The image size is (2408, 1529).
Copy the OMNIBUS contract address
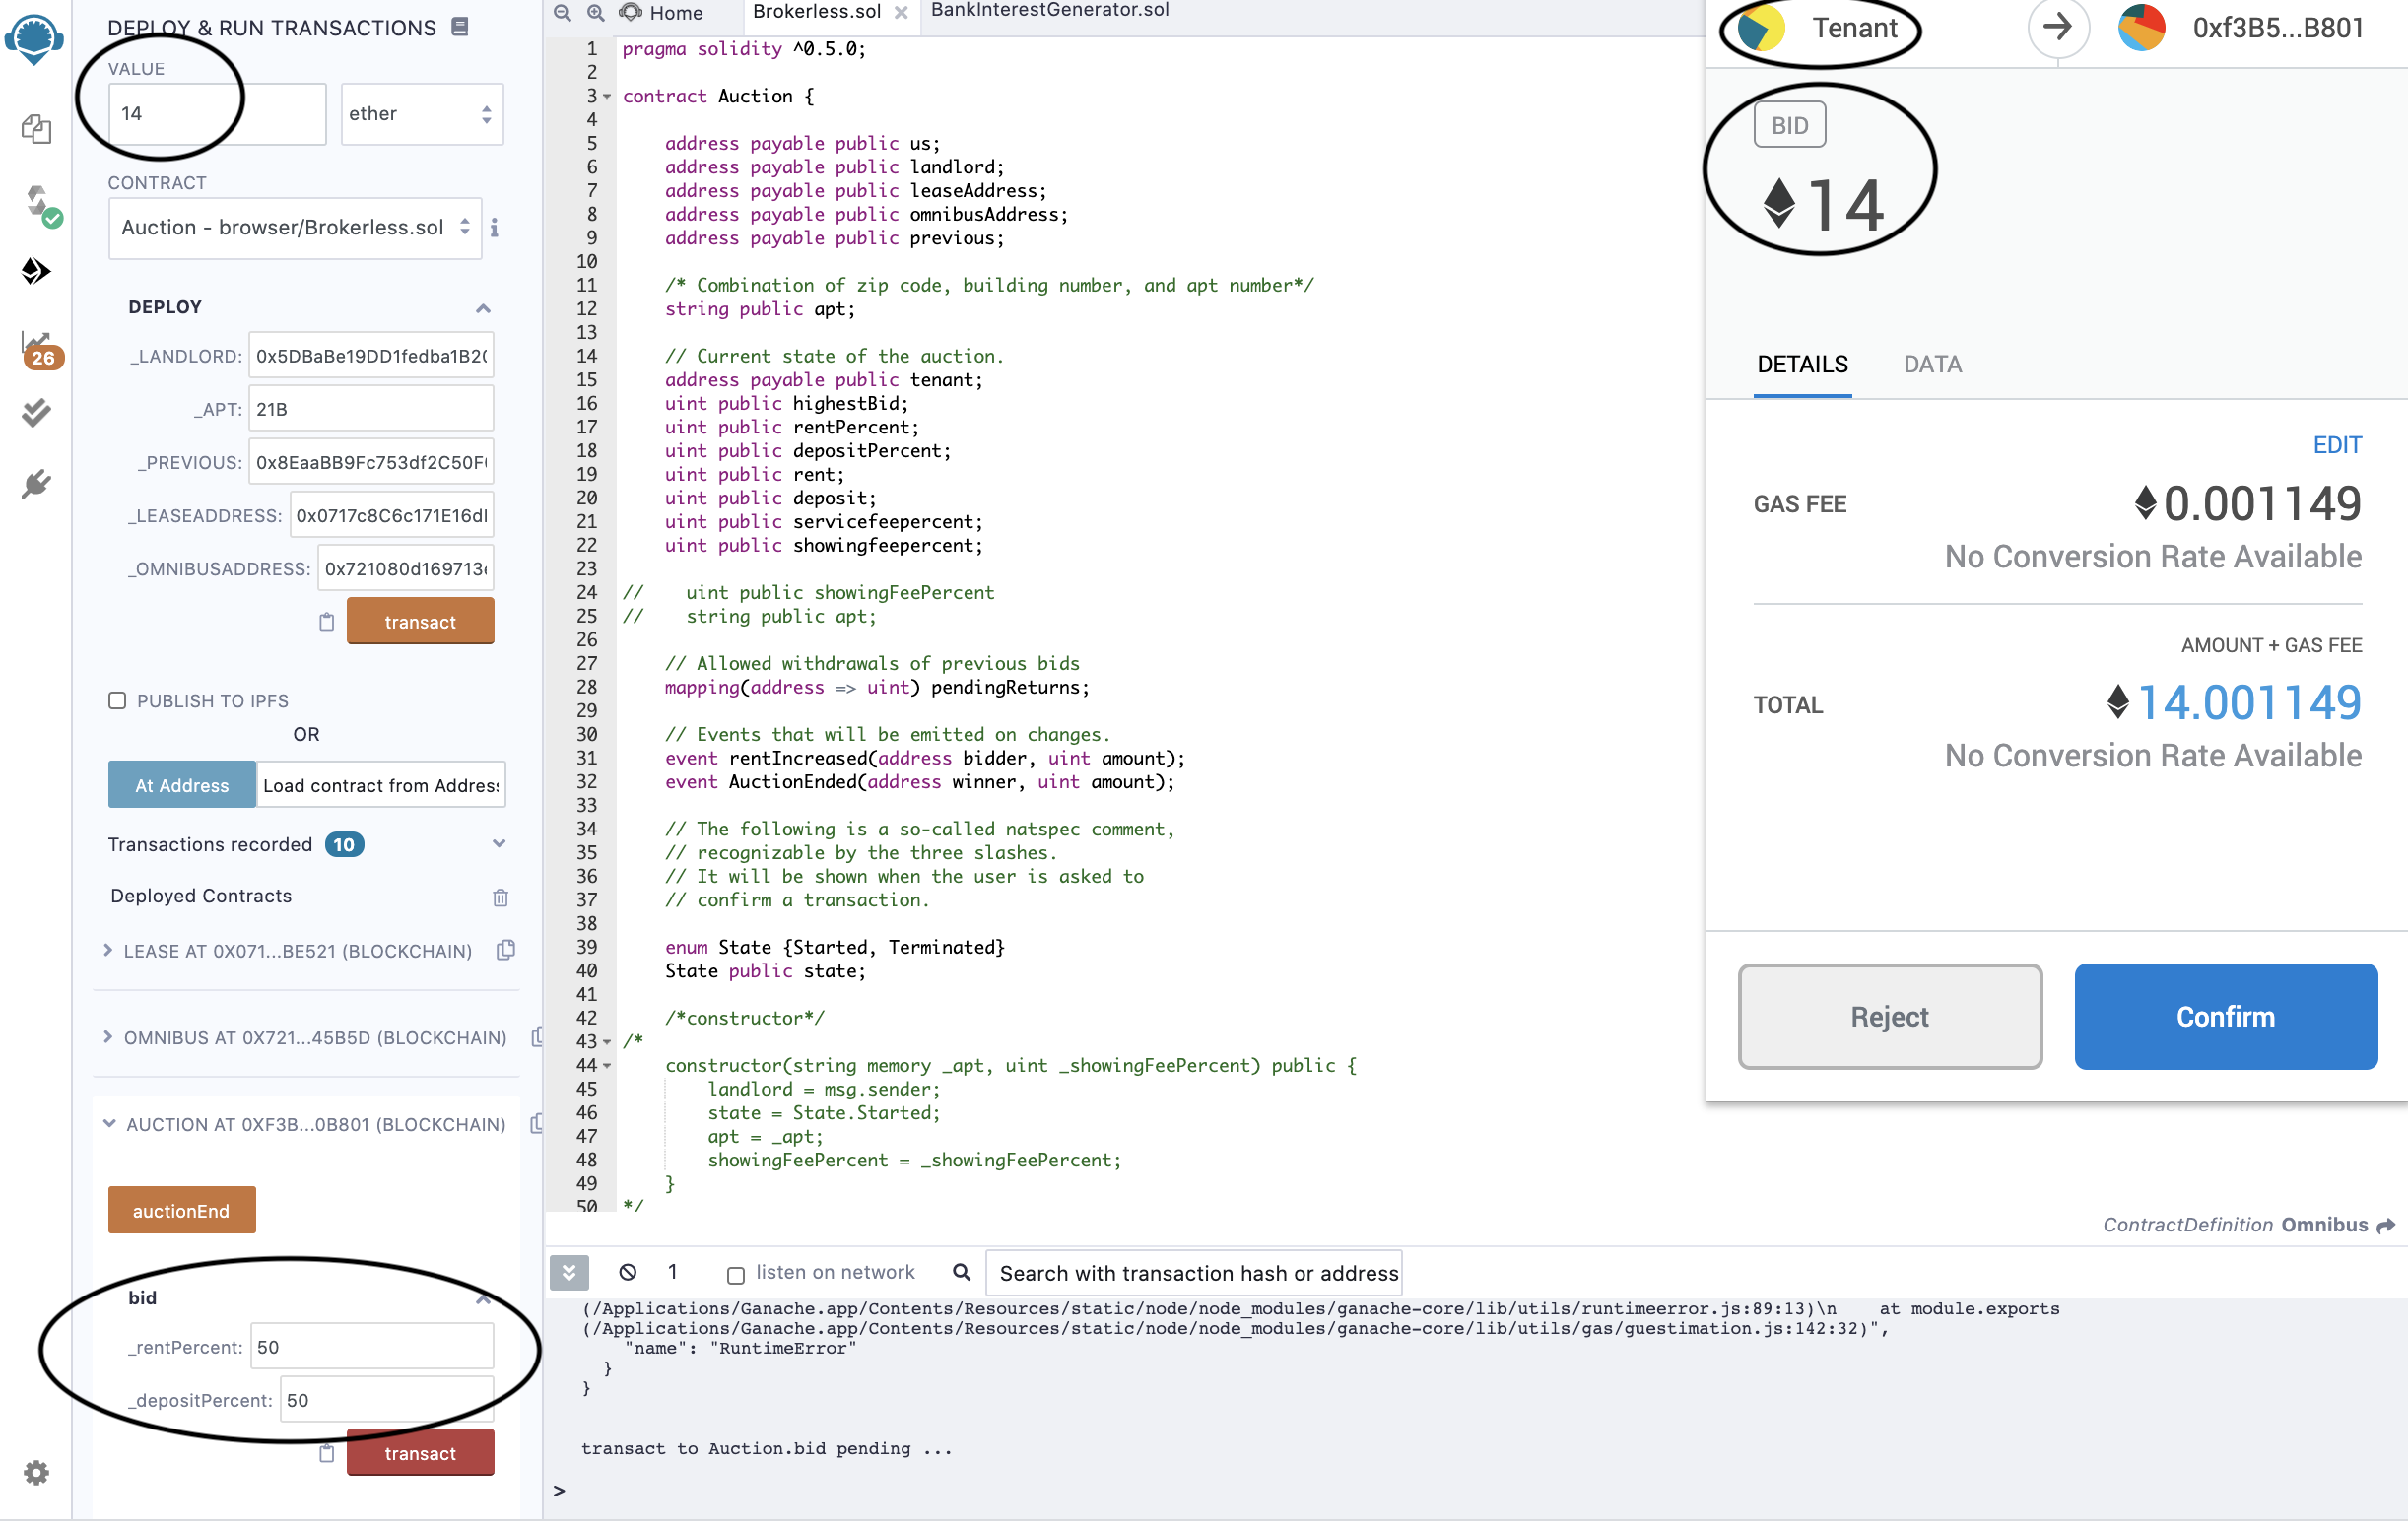click(537, 1037)
